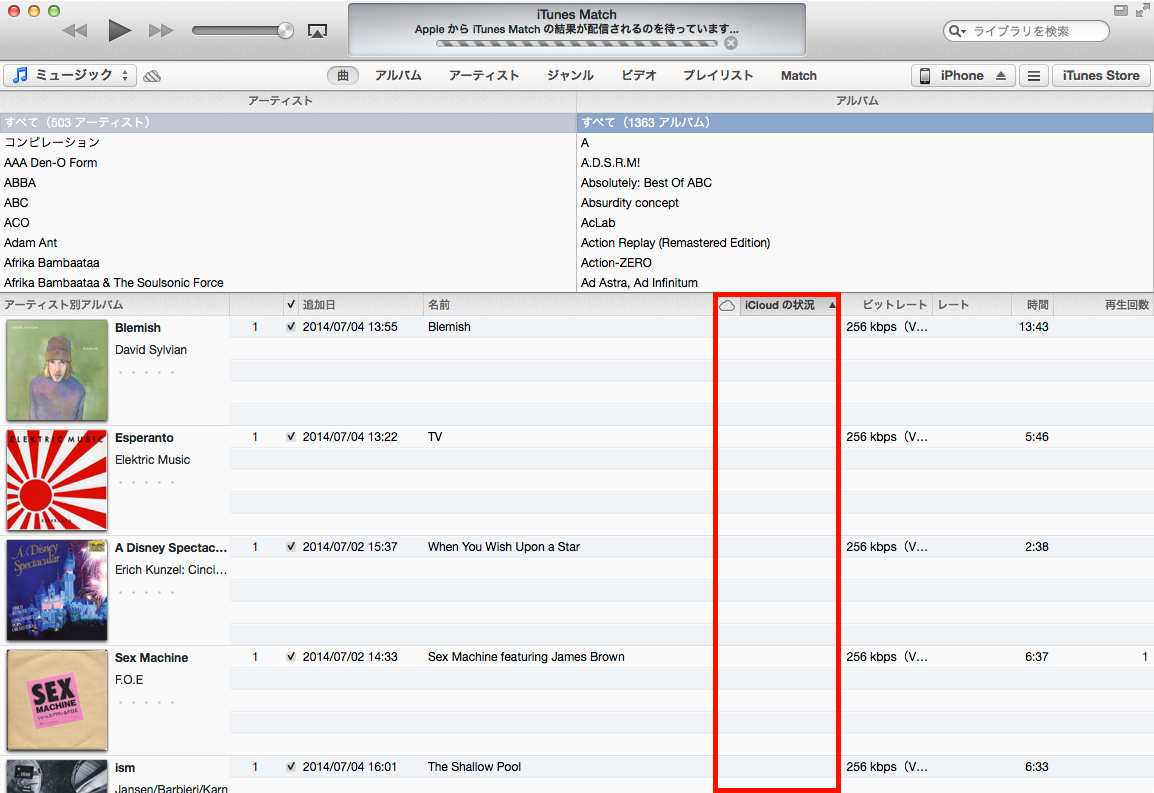Open the AirPlay output icon
1154x793 pixels.
pyautogui.click(x=317, y=31)
